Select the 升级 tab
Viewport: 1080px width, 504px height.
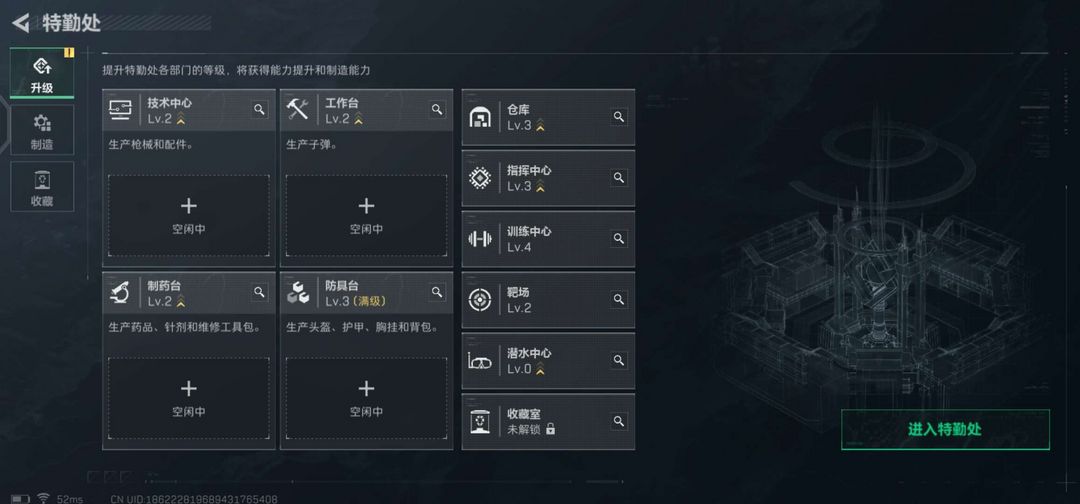click(x=42, y=73)
